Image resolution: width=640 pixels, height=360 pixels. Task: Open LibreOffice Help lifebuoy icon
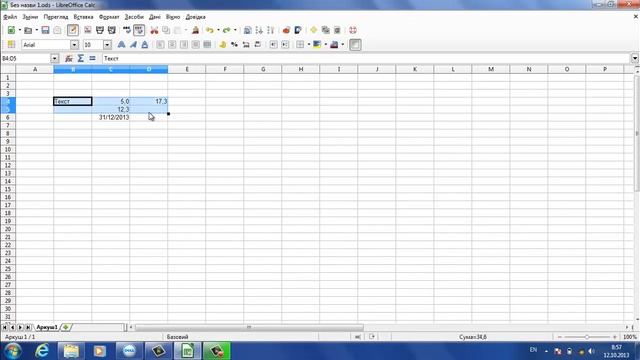coord(353,30)
